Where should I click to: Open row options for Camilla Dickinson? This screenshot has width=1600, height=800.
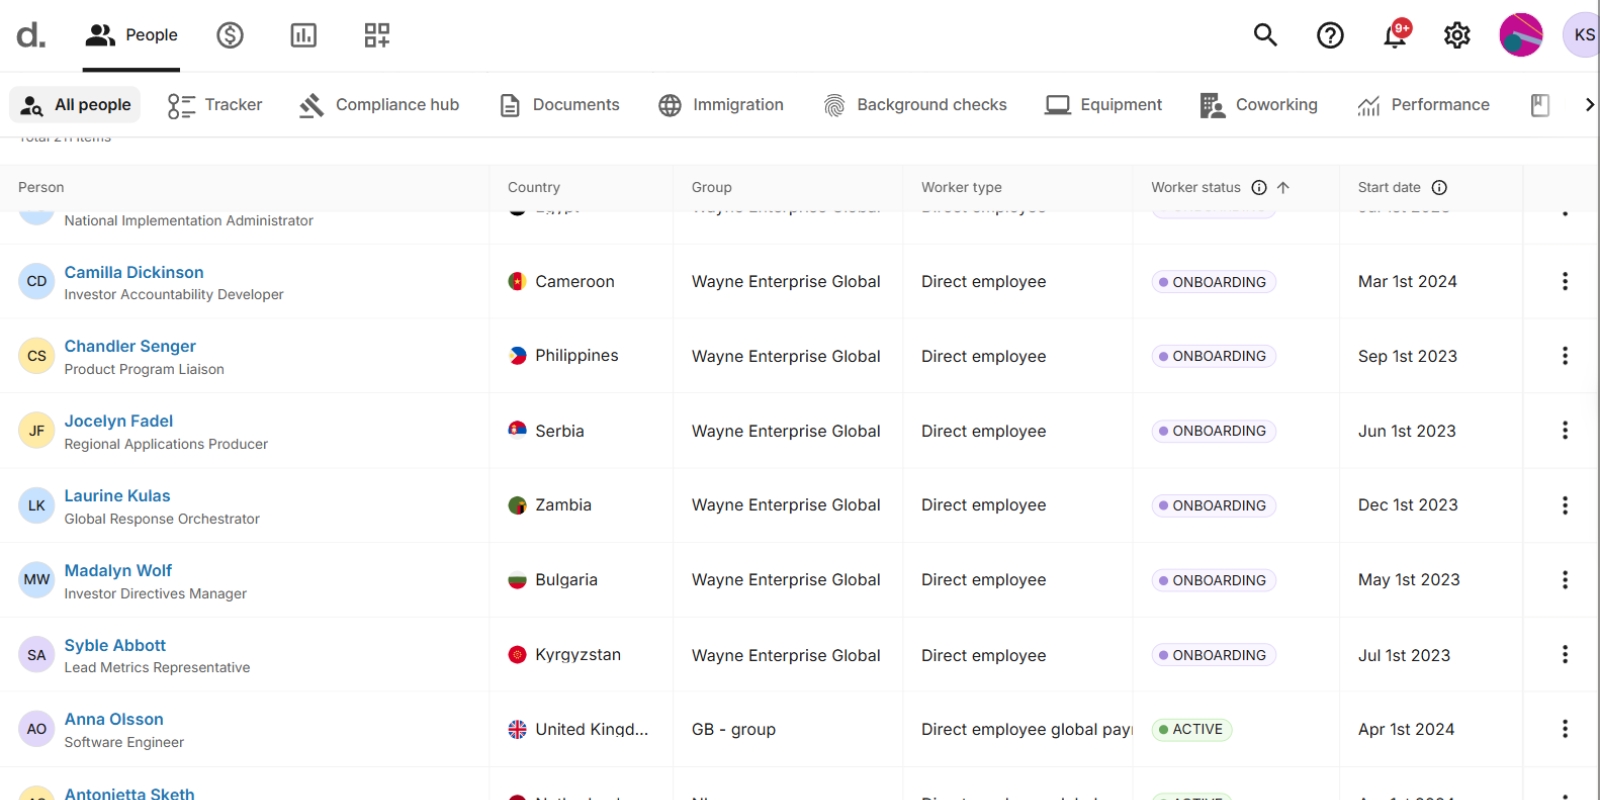click(1565, 282)
